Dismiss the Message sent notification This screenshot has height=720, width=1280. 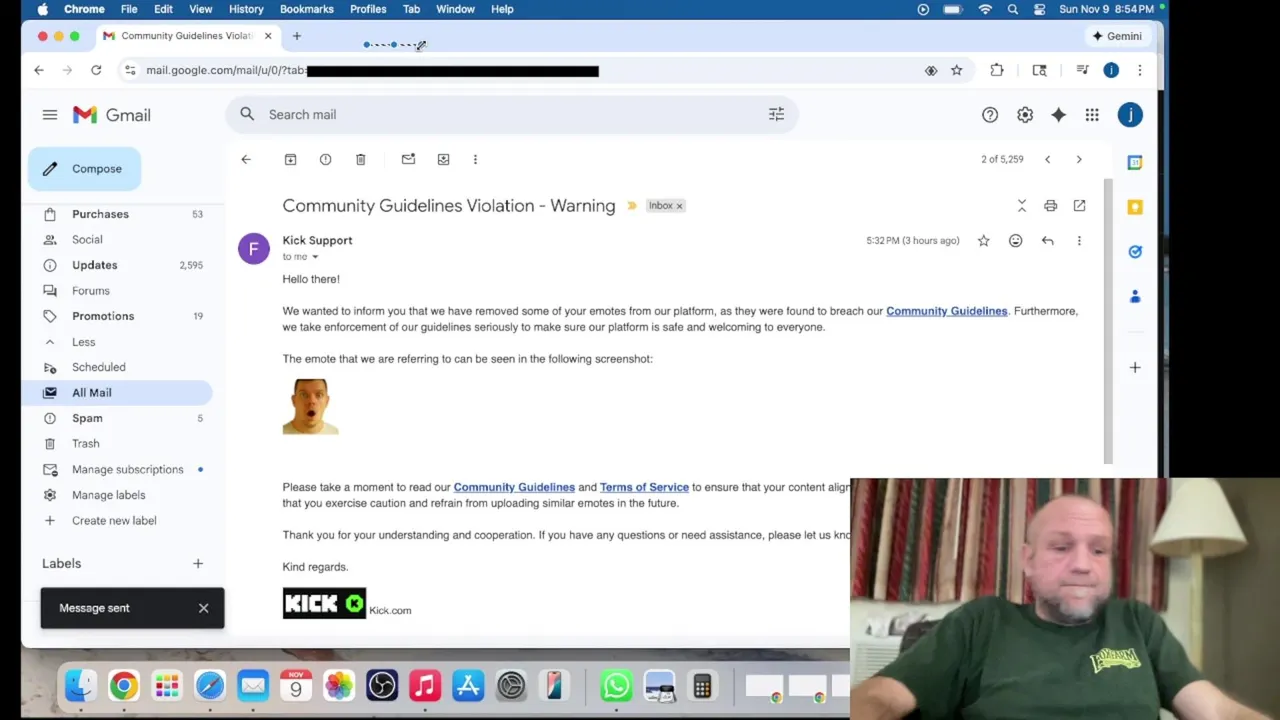pyautogui.click(x=203, y=608)
